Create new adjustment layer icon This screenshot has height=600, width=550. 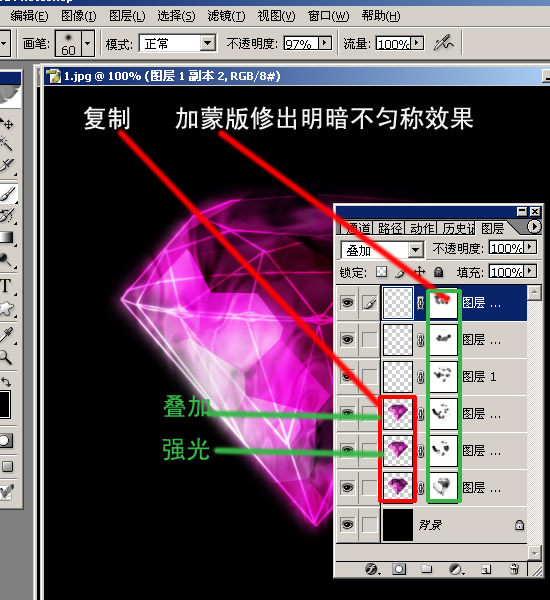(x=455, y=569)
